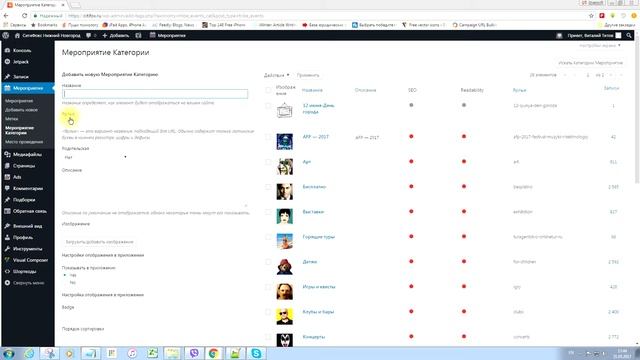The height and width of the screenshot is (360, 640).
Task: Tick checkbox for 12 июня День города row
Action: click(x=268, y=106)
